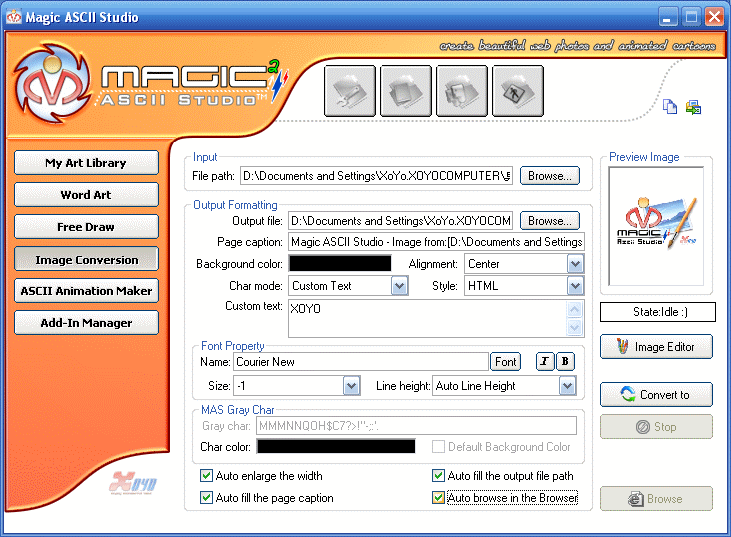Screen dimensions: 731x537
Task: Close the Magic ASCII Studio window
Action: [x=714, y=17]
